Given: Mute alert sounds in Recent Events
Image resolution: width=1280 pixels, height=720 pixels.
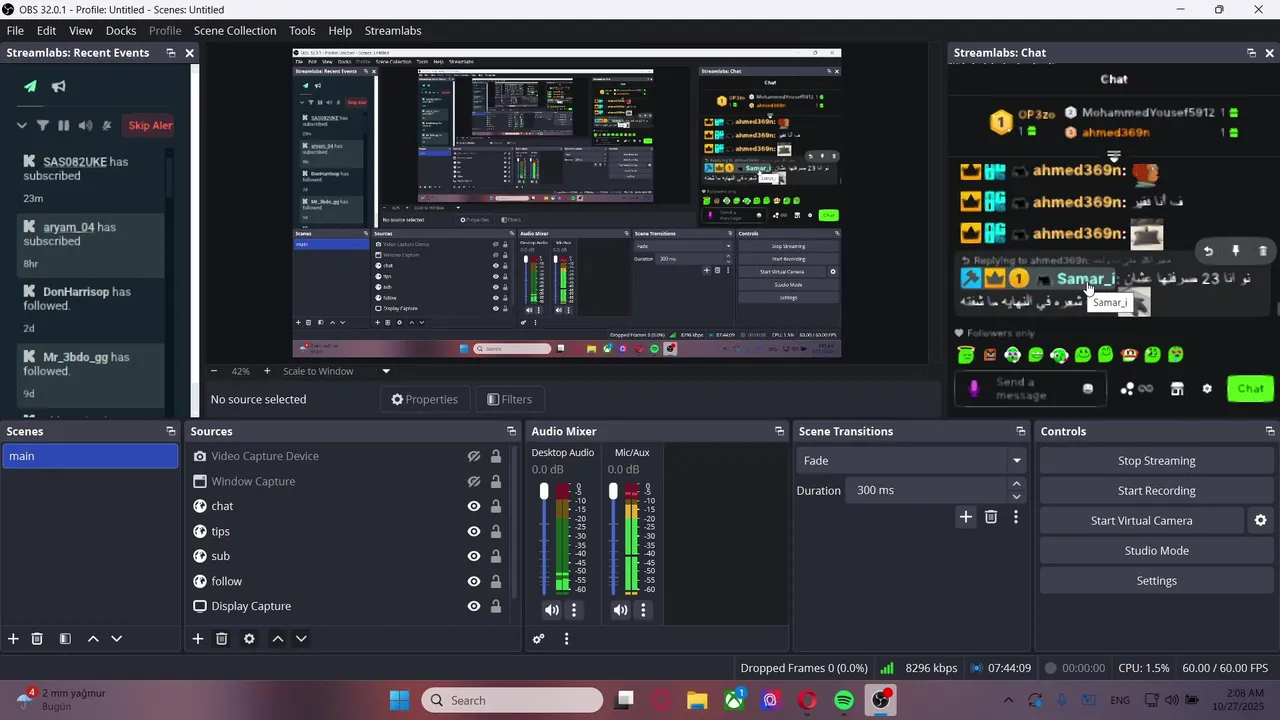Looking at the screenshot, I should (85, 125).
